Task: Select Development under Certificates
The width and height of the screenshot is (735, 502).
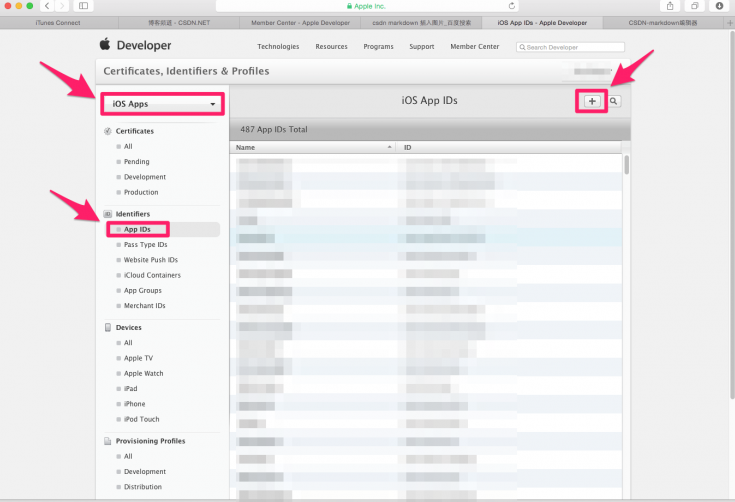Action: pos(145,177)
